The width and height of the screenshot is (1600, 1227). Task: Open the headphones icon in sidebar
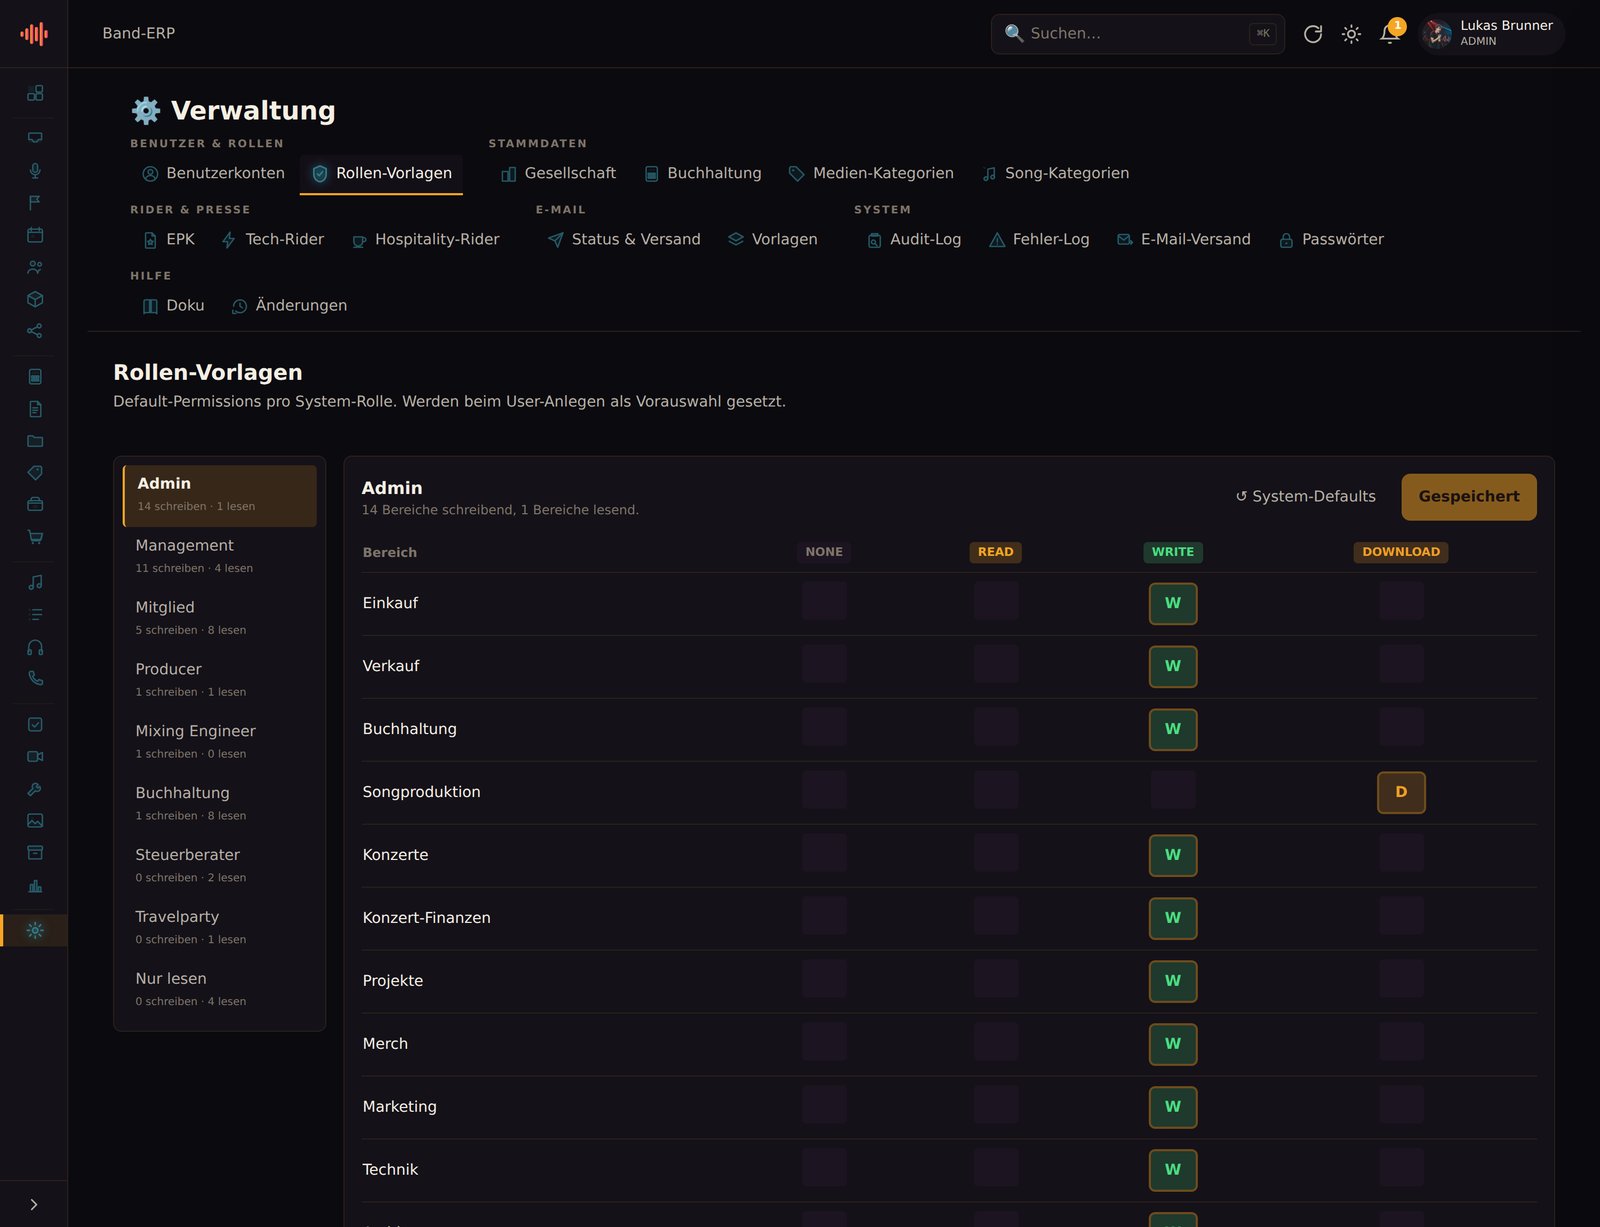(x=35, y=647)
